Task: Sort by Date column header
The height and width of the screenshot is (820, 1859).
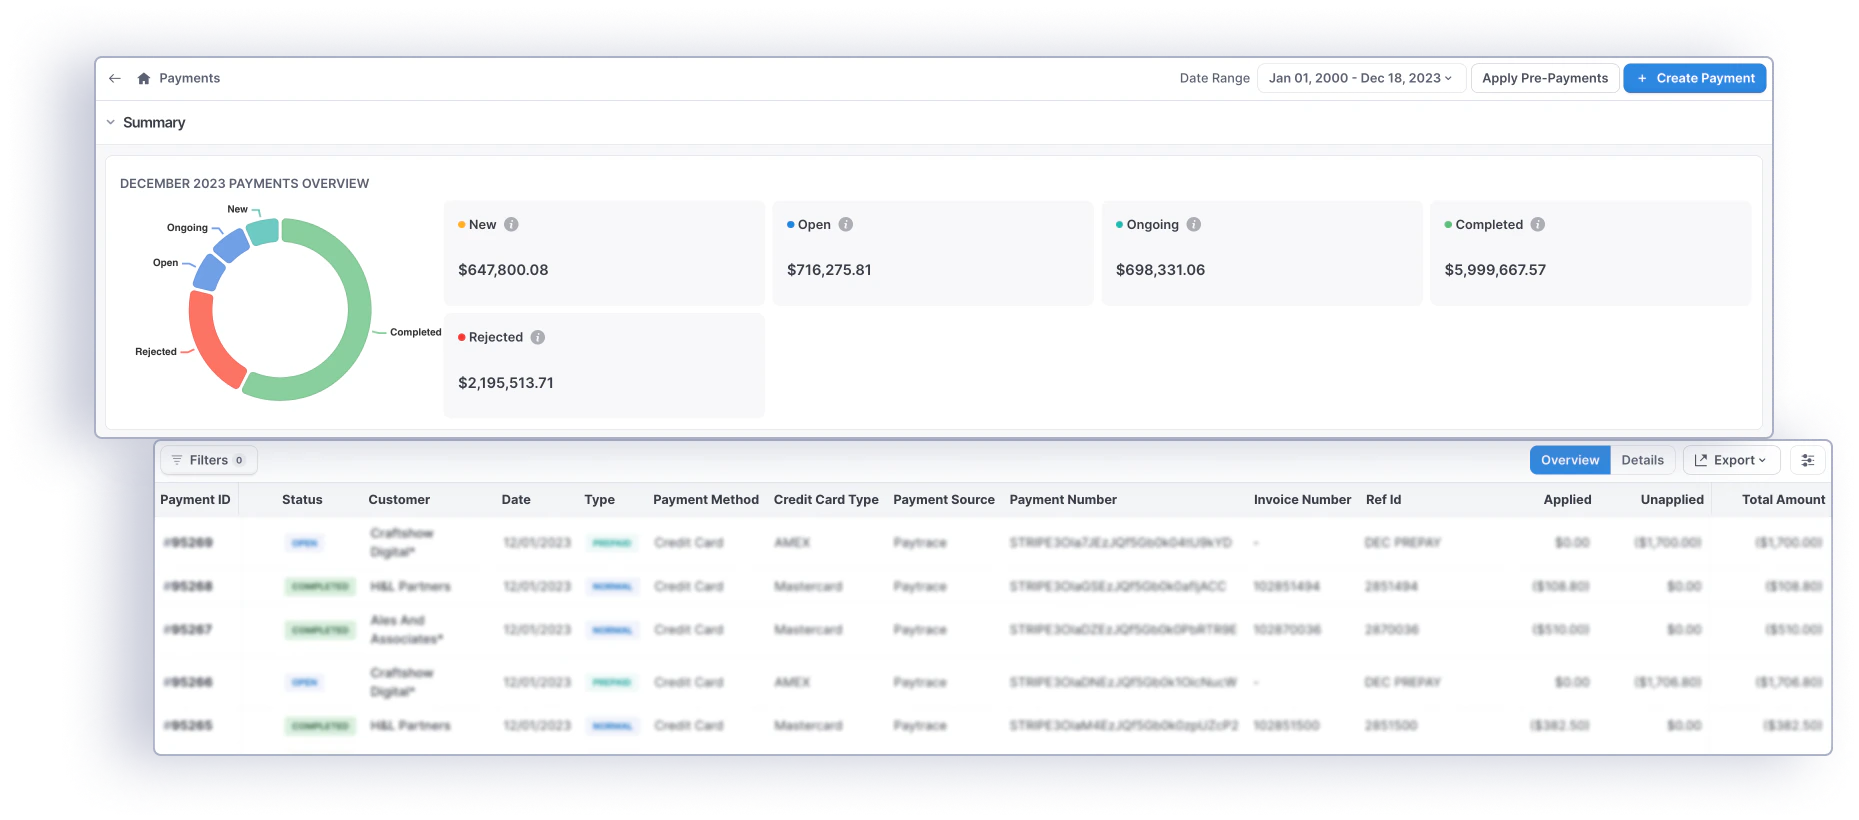Action: point(516,500)
